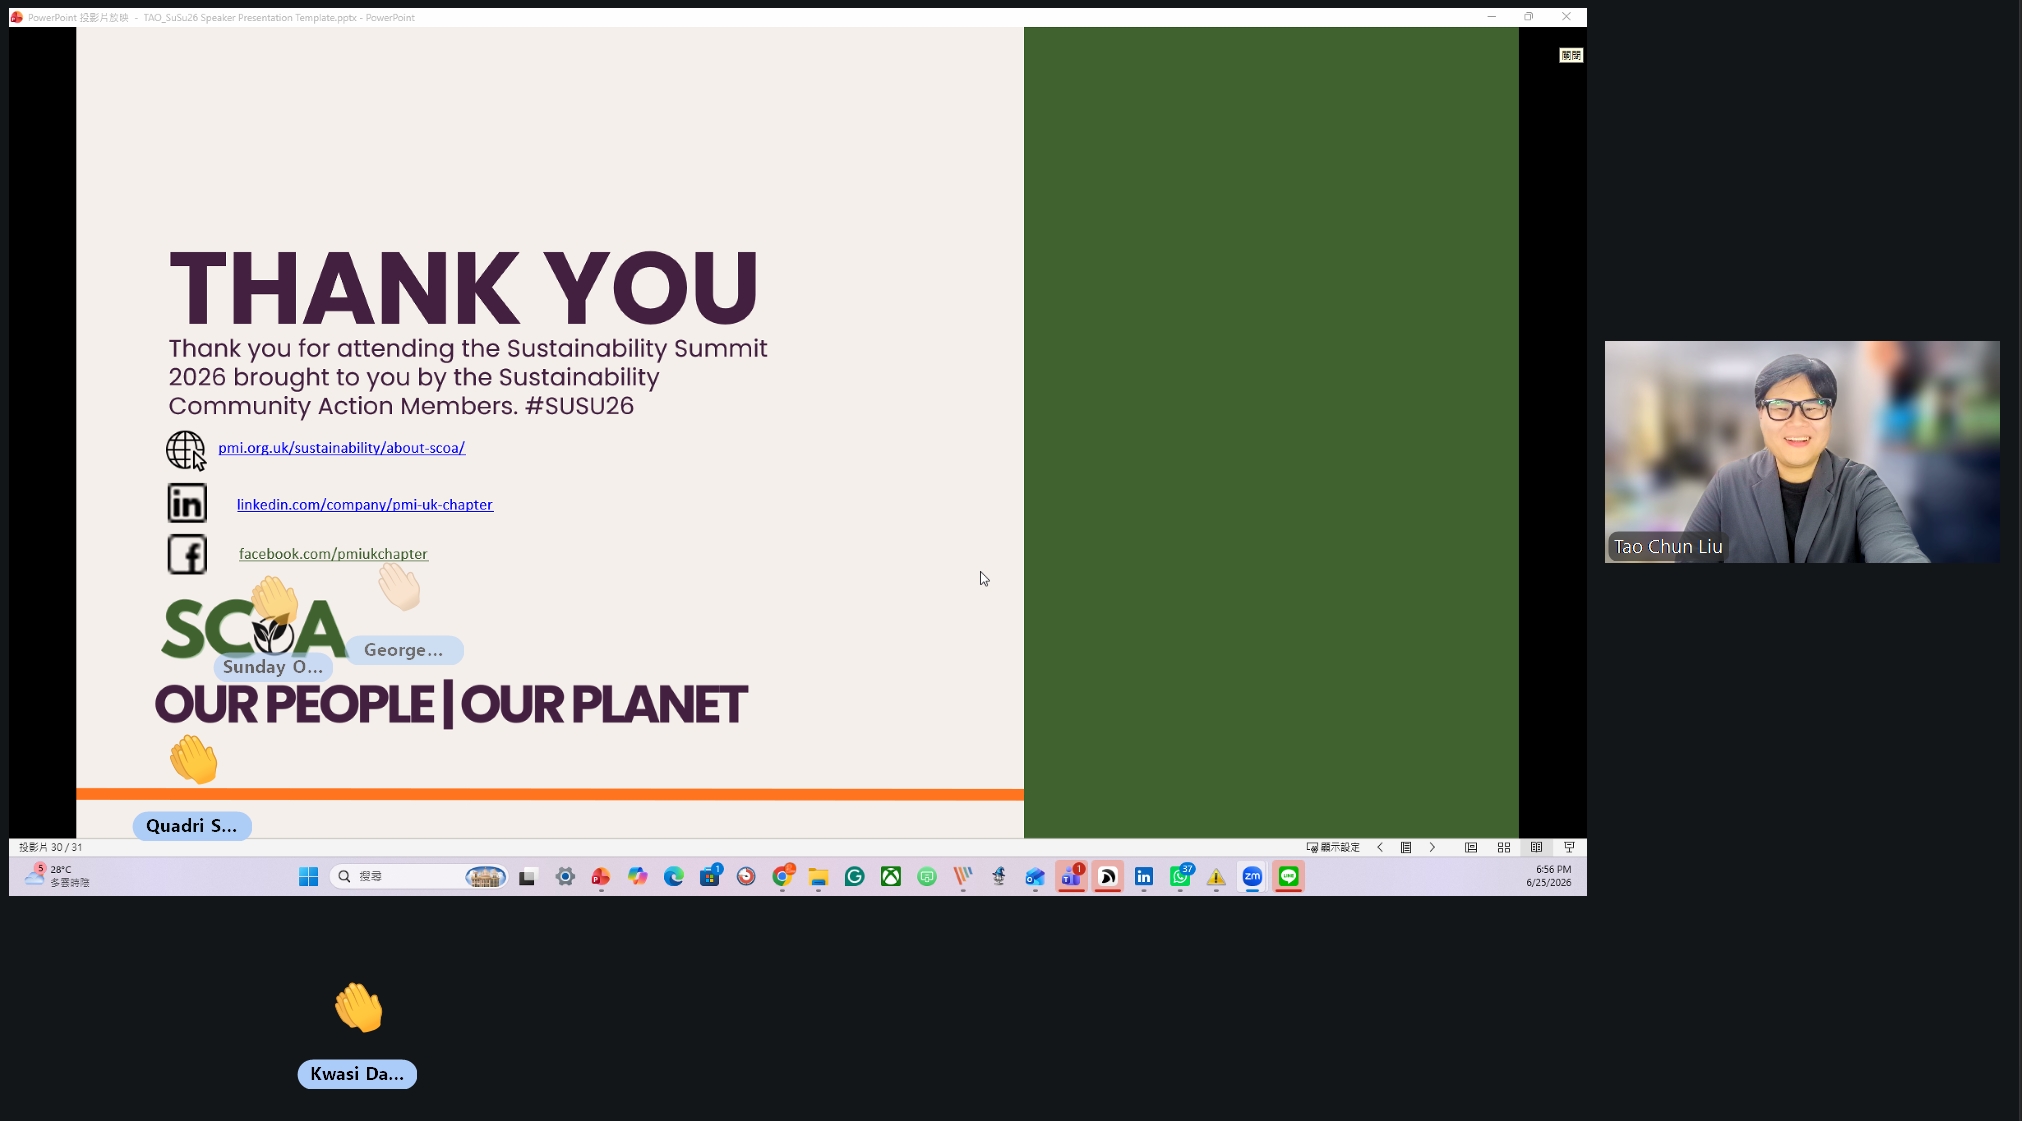Open WhatsApp icon with 37 badge

click(1180, 877)
